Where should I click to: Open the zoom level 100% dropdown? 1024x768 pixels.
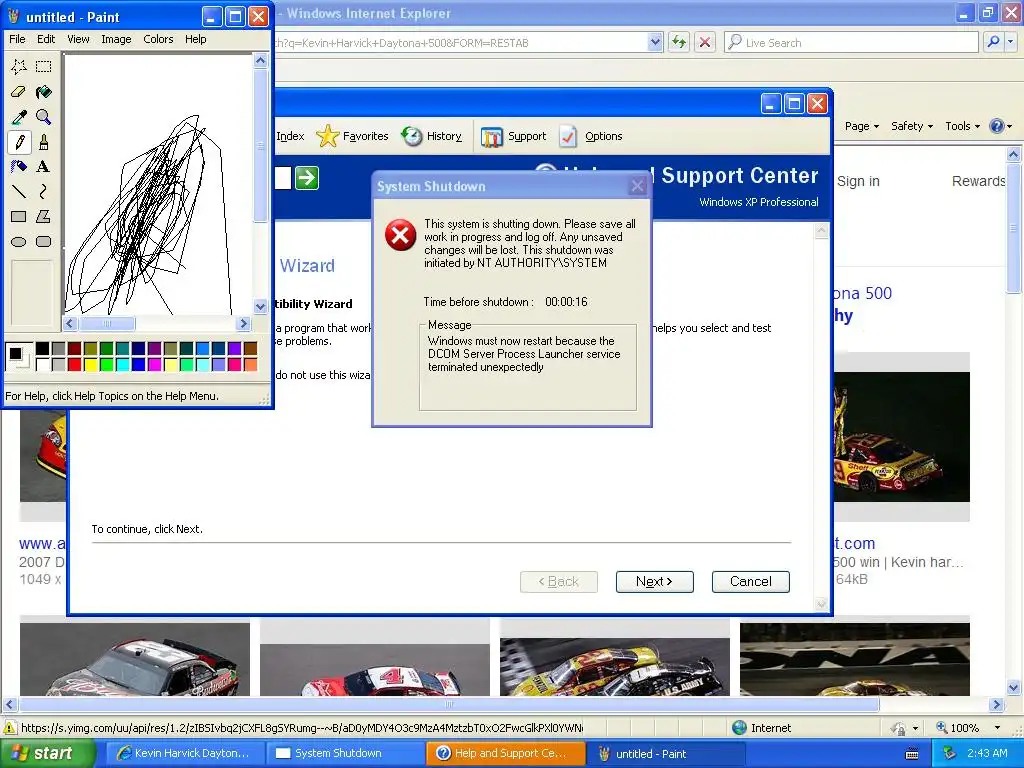click(x=997, y=728)
